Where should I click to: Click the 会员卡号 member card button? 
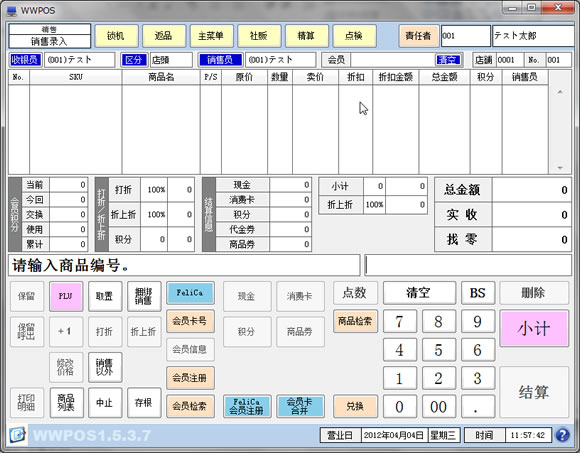pos(190,321)
